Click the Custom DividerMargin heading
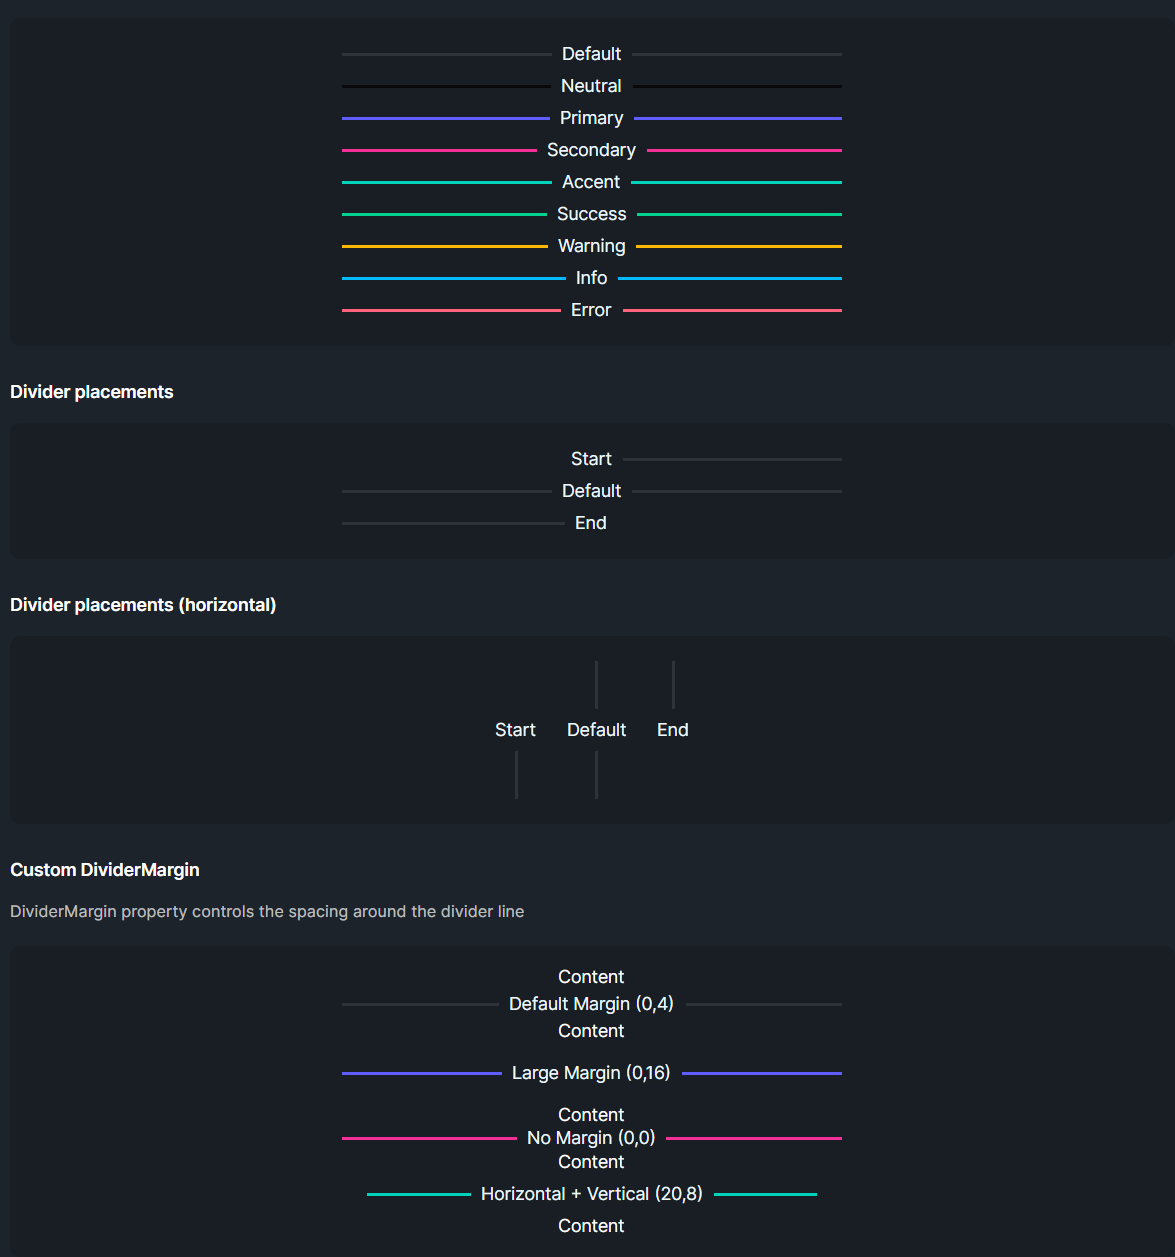The width and height of the screenshot is (1175, 1257). pyautogui.click(x=105, y=870)
